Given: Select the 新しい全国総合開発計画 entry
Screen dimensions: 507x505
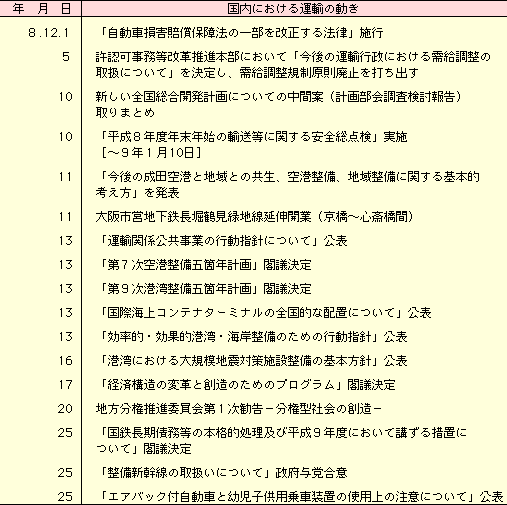Looking at the screenshot, I should pyautogui.click(x=278, y=105).
